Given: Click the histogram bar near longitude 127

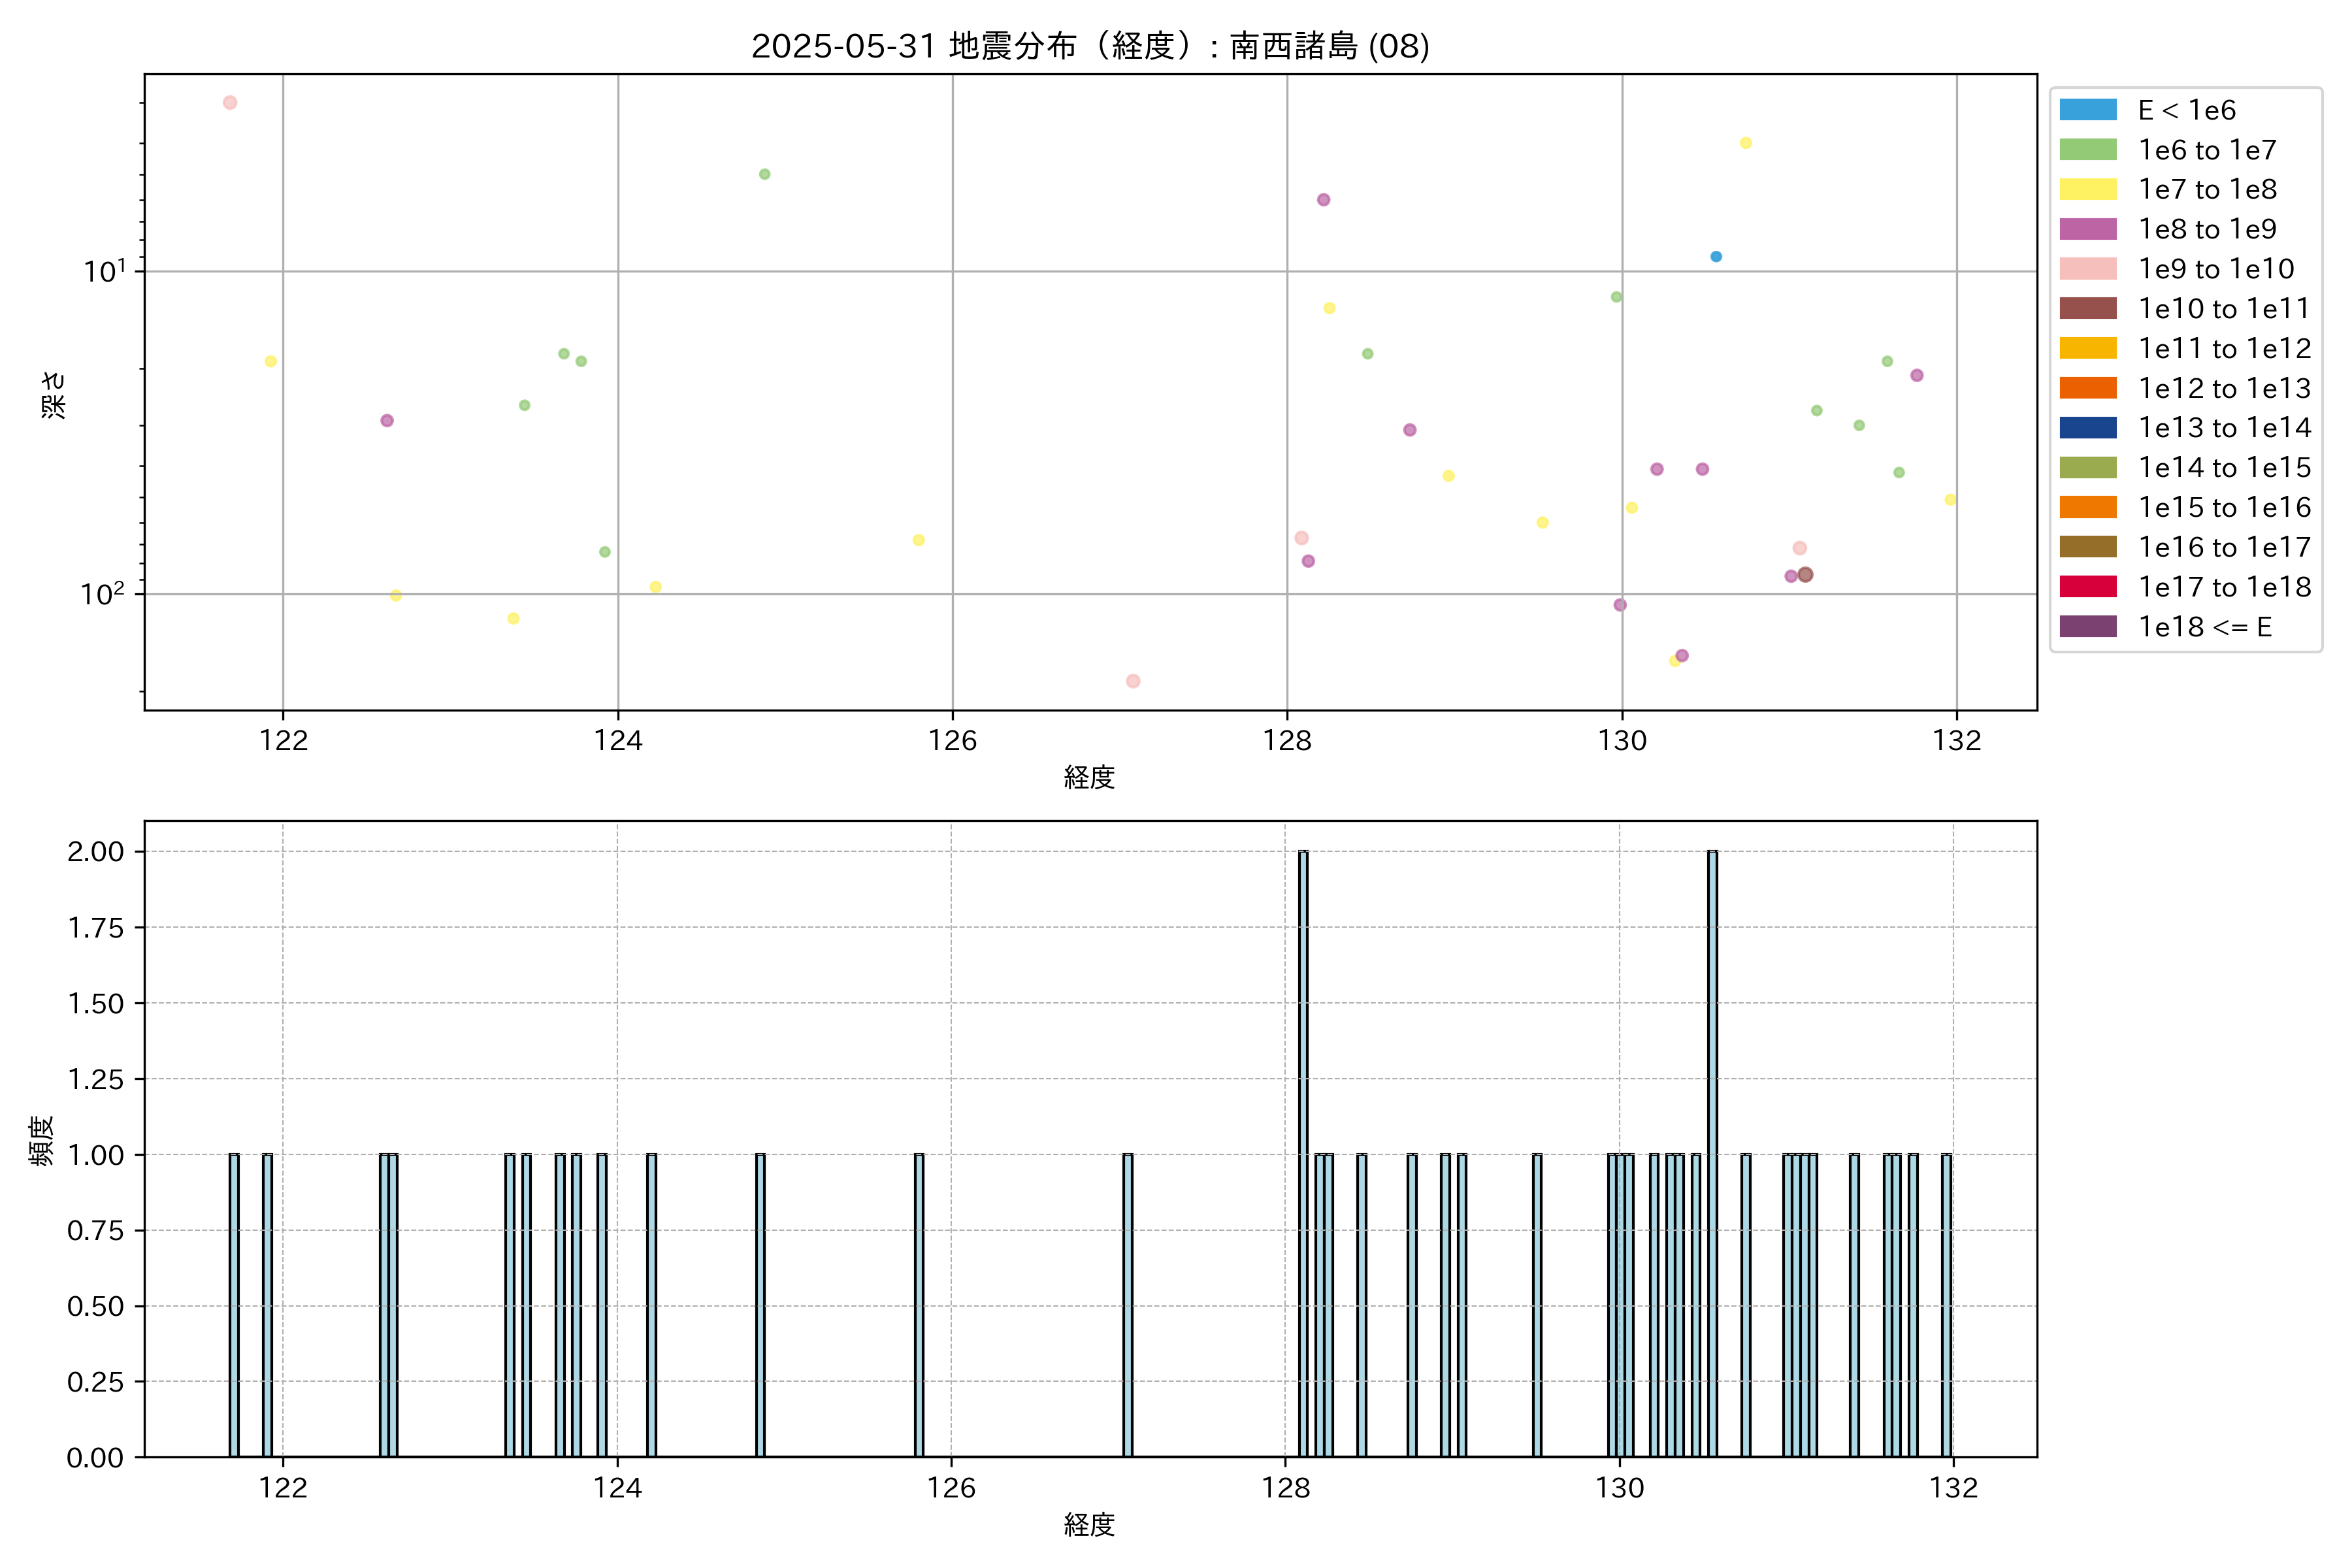Looking at the screenshot, I should 1128,1305.
